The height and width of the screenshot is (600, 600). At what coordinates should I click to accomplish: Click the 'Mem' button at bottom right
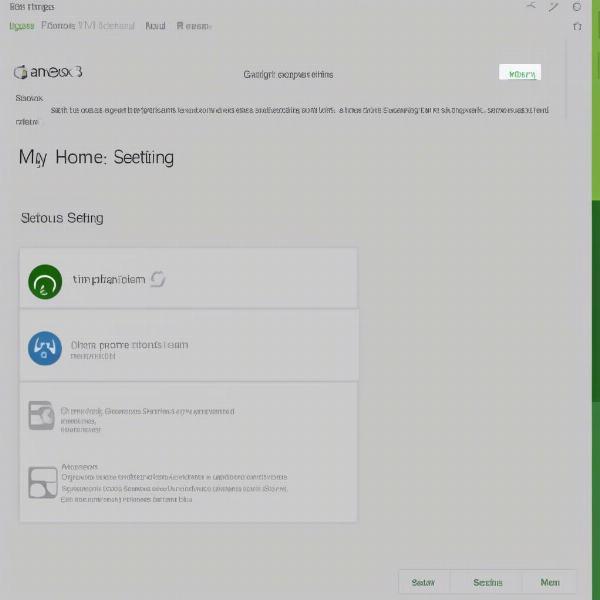[550, 582]
